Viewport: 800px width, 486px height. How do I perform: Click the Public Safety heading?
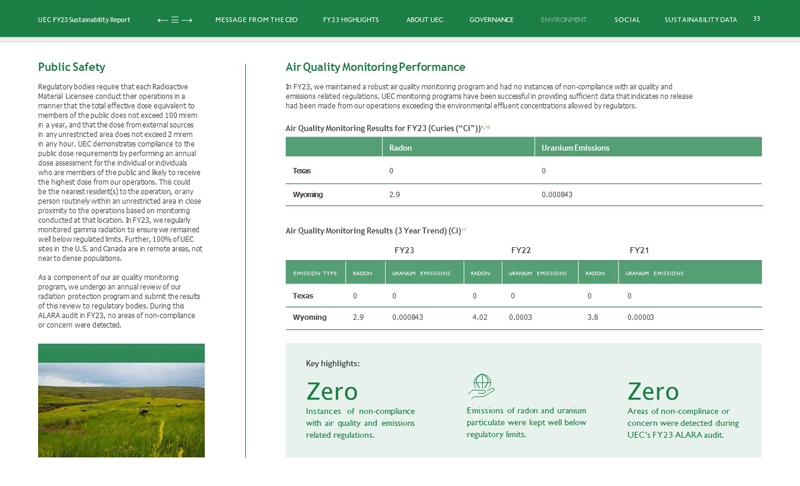[71, 67]
